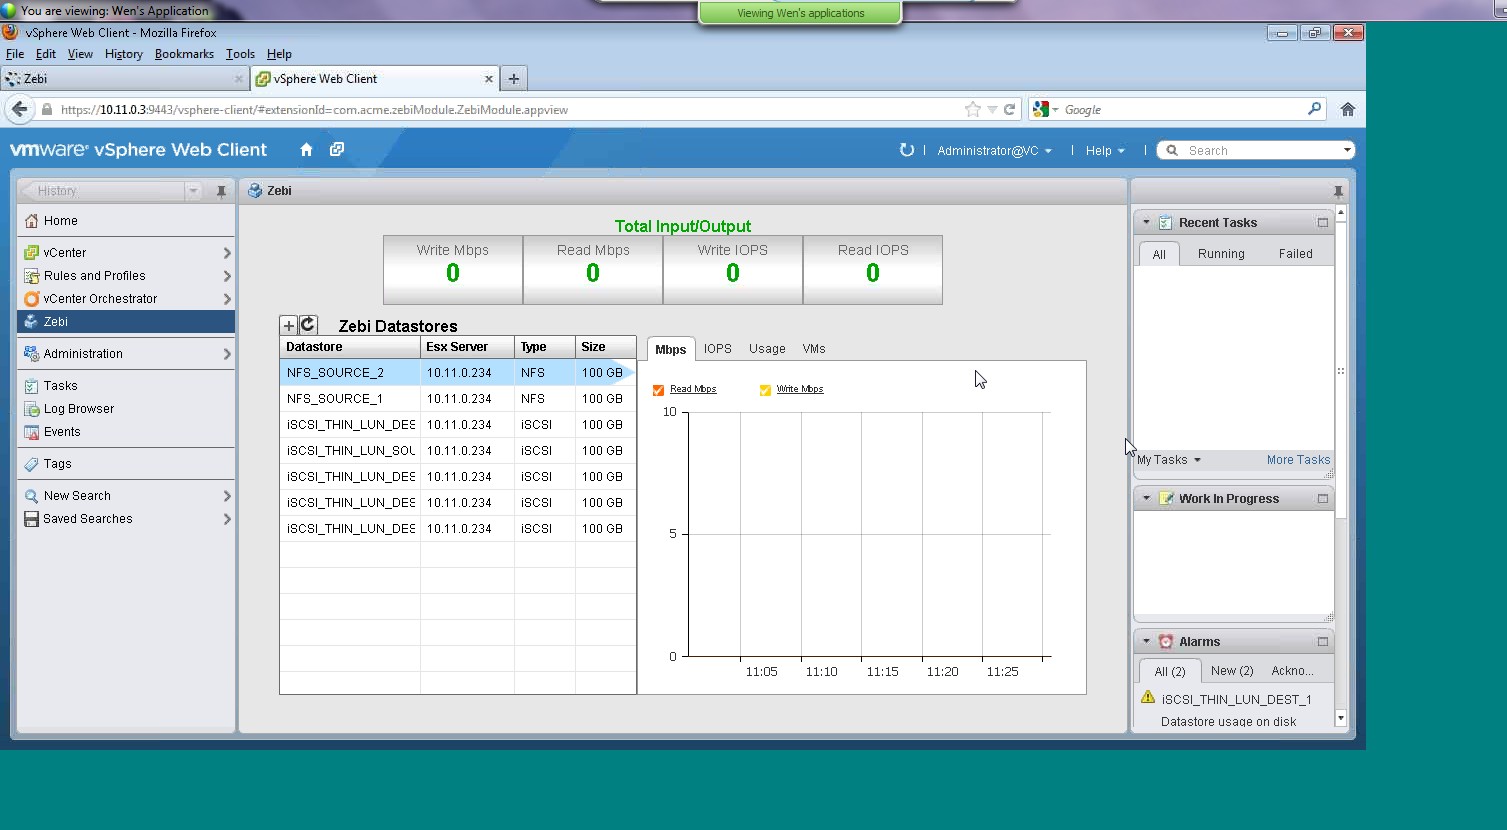Go back using the Firefox back arrow
Screen dimensions: 1507x830
19,109
